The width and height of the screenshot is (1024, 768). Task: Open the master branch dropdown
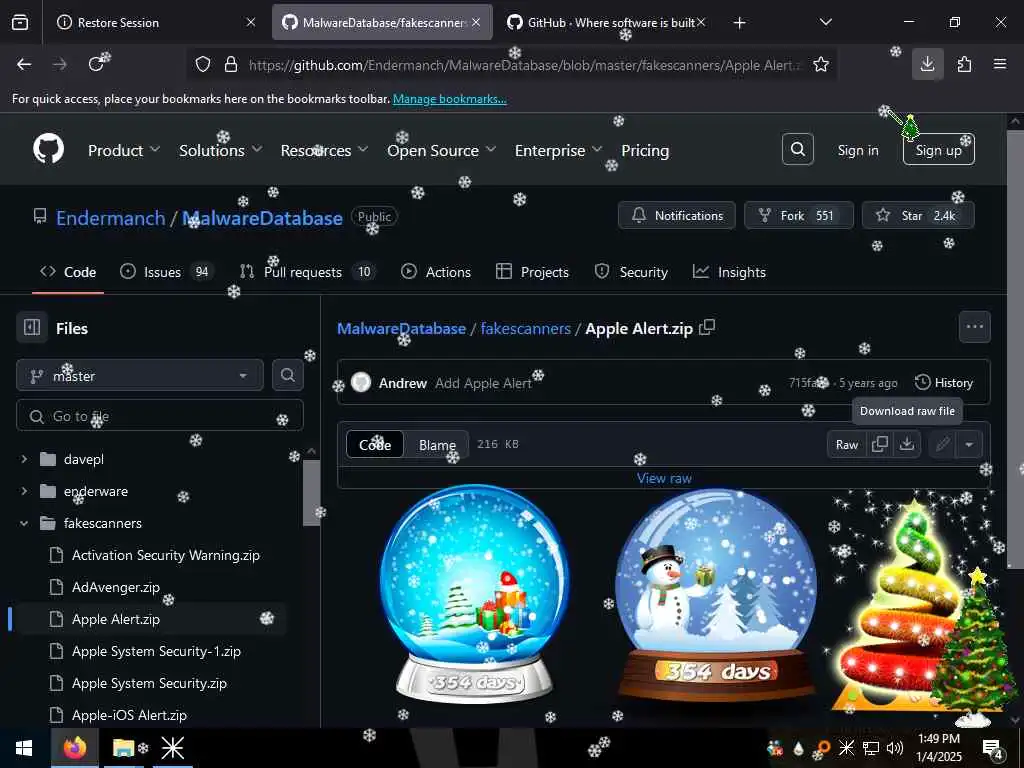(140, 376)
